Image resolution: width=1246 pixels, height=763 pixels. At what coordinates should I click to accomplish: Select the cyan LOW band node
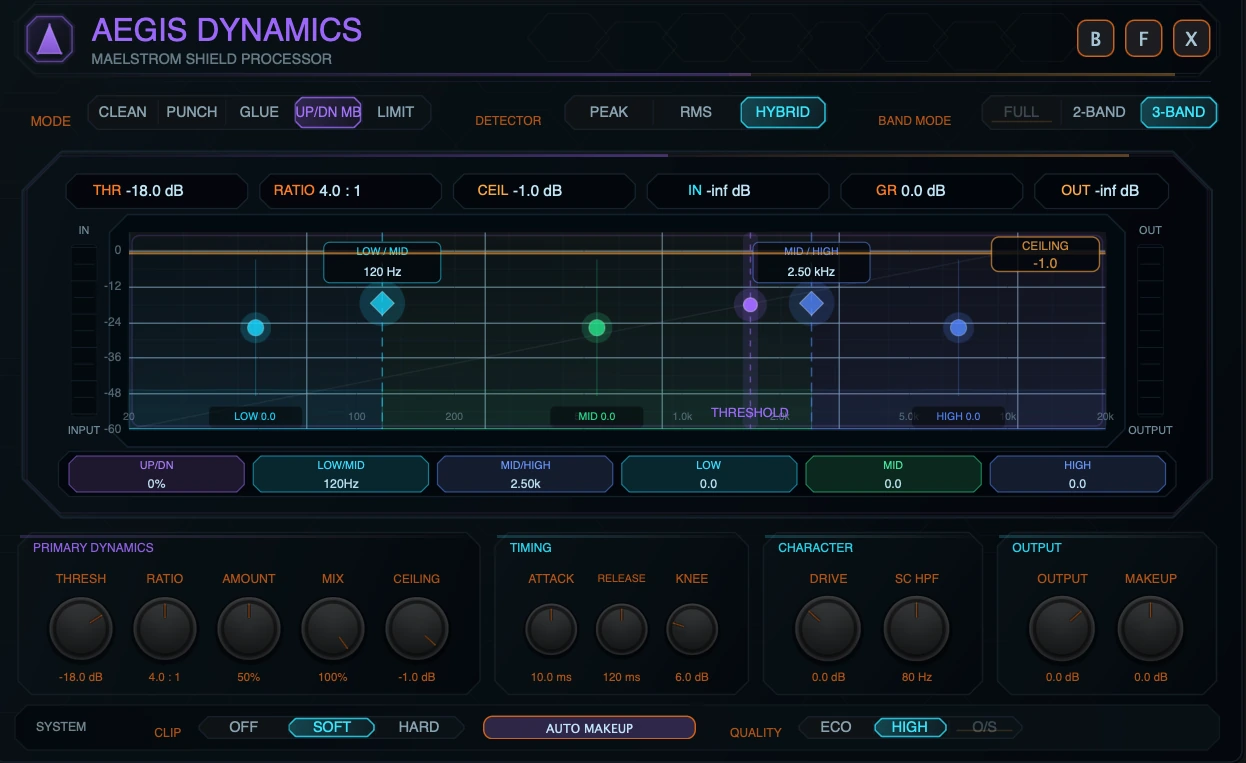tap(255, 327)
